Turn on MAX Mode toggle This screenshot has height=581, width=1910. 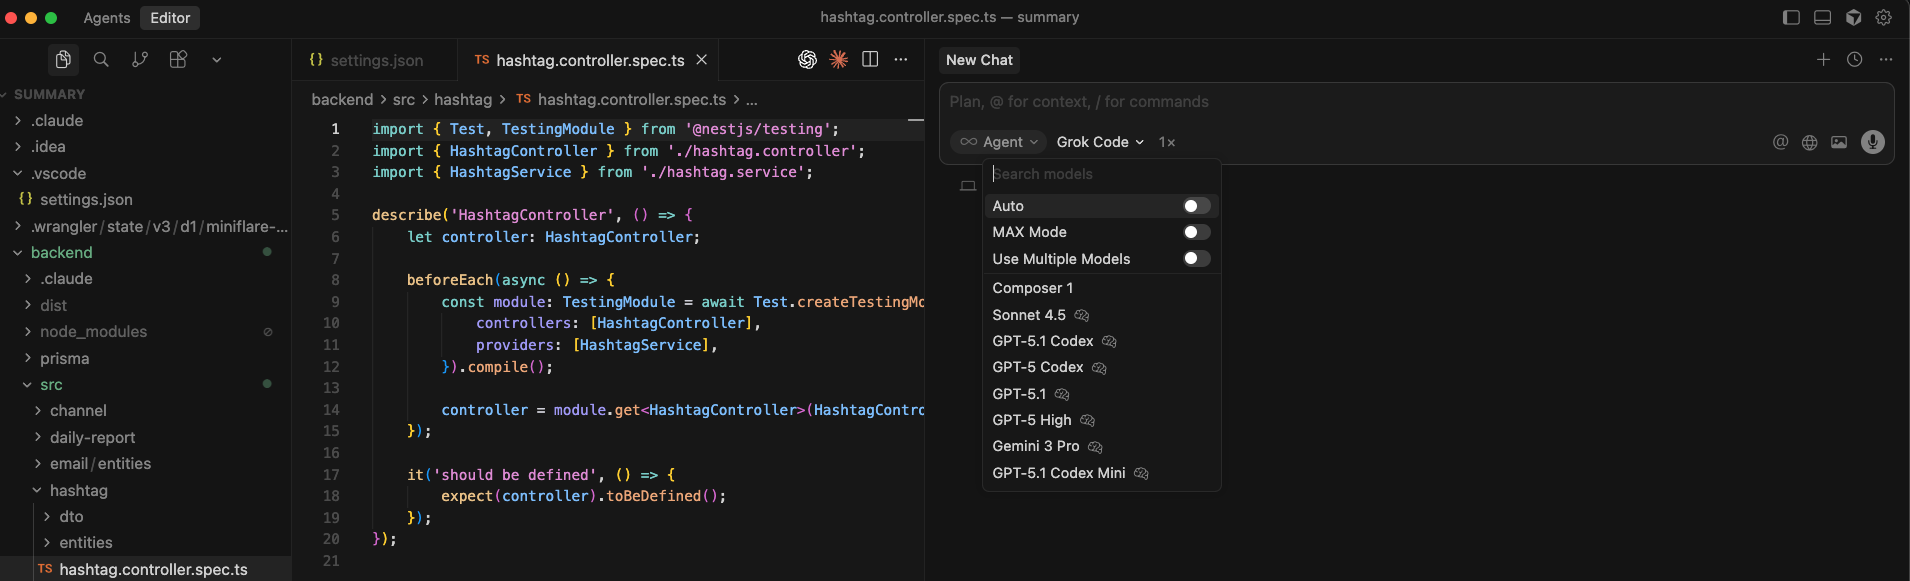click(x=1196, y=232)
